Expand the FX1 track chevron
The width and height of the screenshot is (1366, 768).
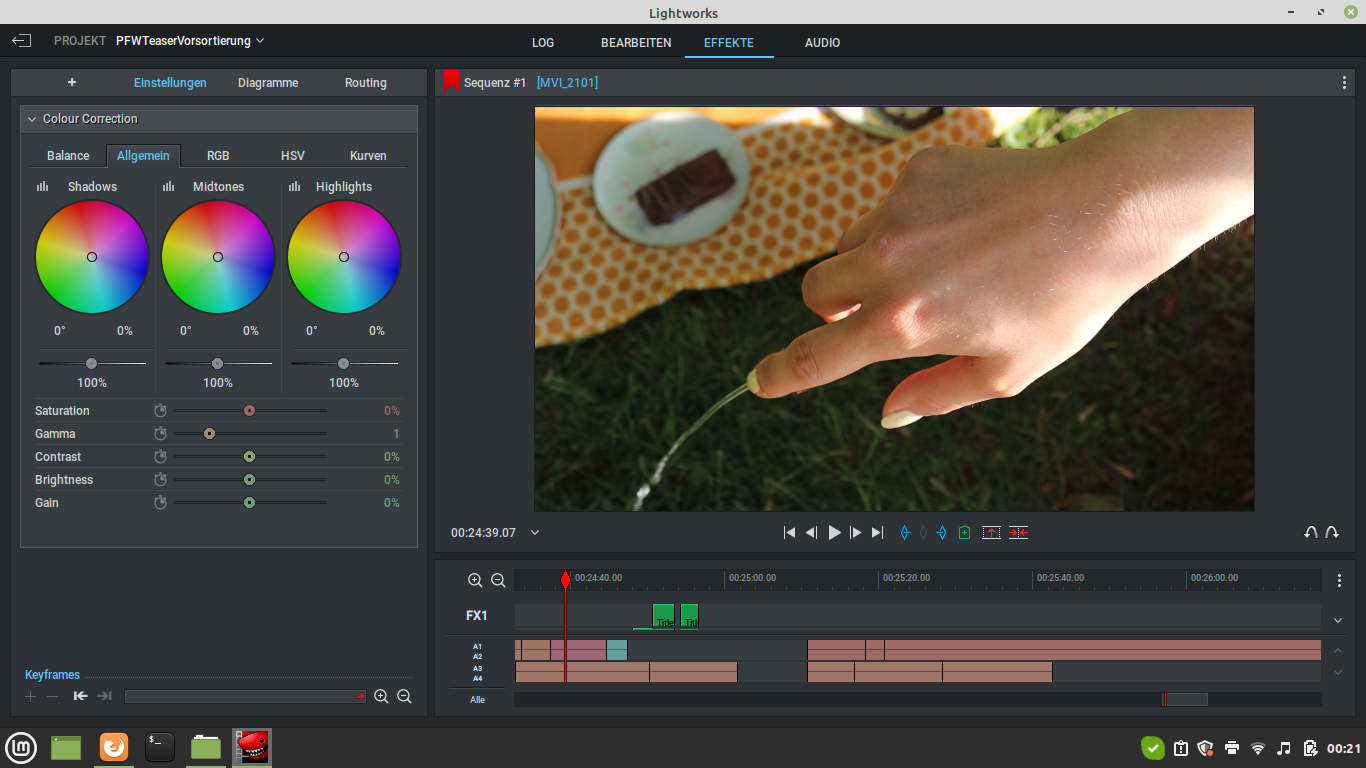(x=1338, y=621)
